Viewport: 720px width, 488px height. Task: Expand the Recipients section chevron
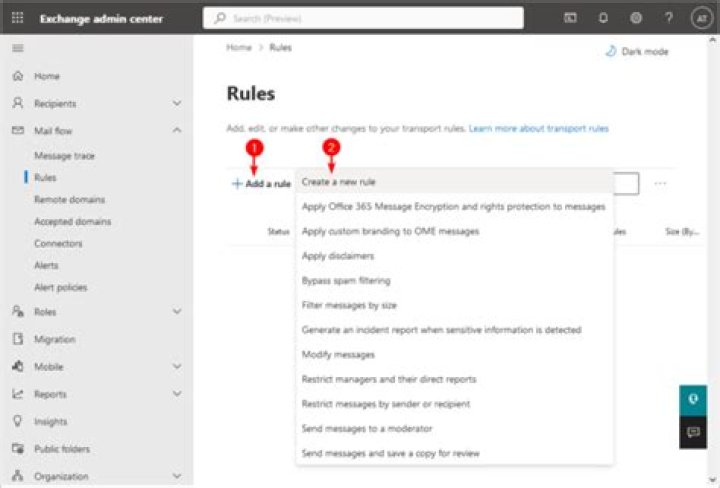[x=177, y=103]
